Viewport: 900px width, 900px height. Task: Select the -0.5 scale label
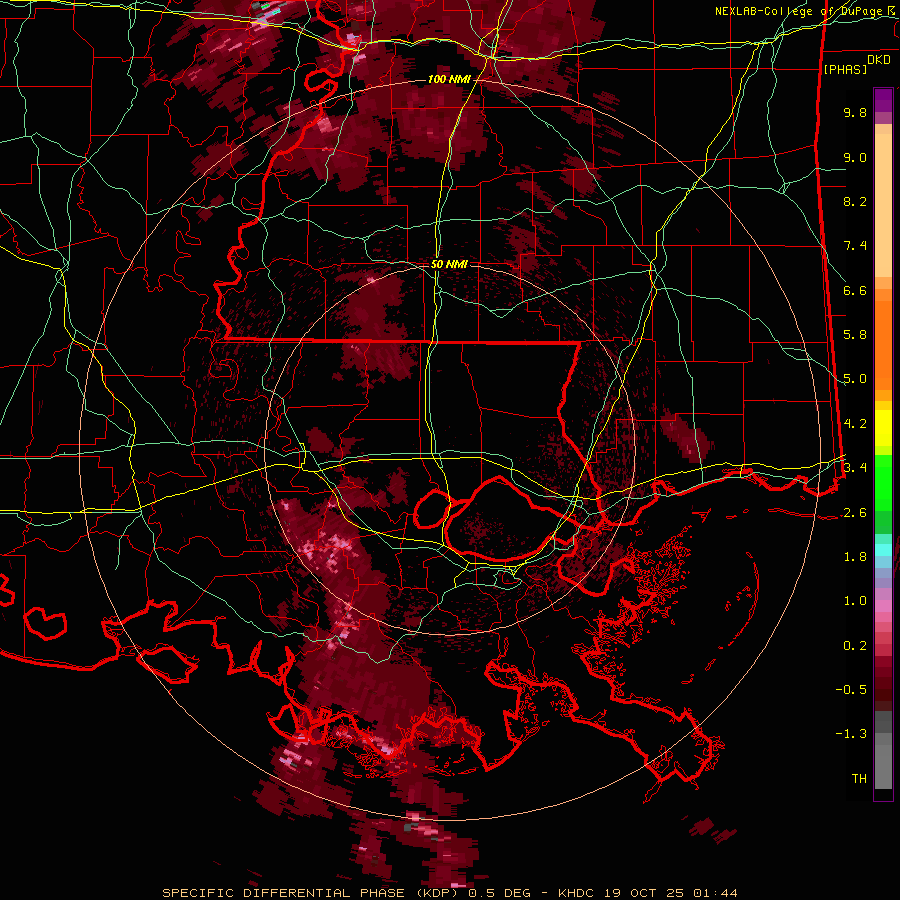851,689
